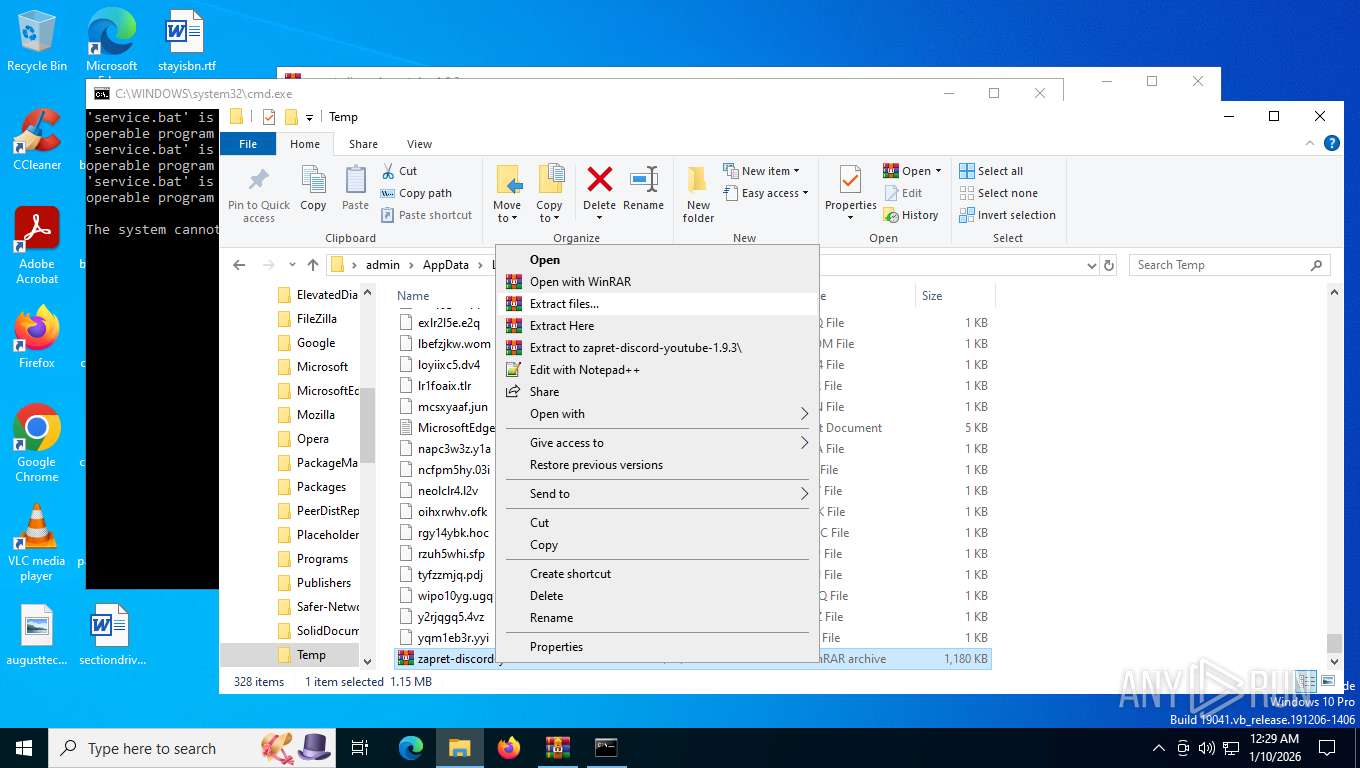
Task: Open the New item dropdown
Action: click(x=761, y=171)
